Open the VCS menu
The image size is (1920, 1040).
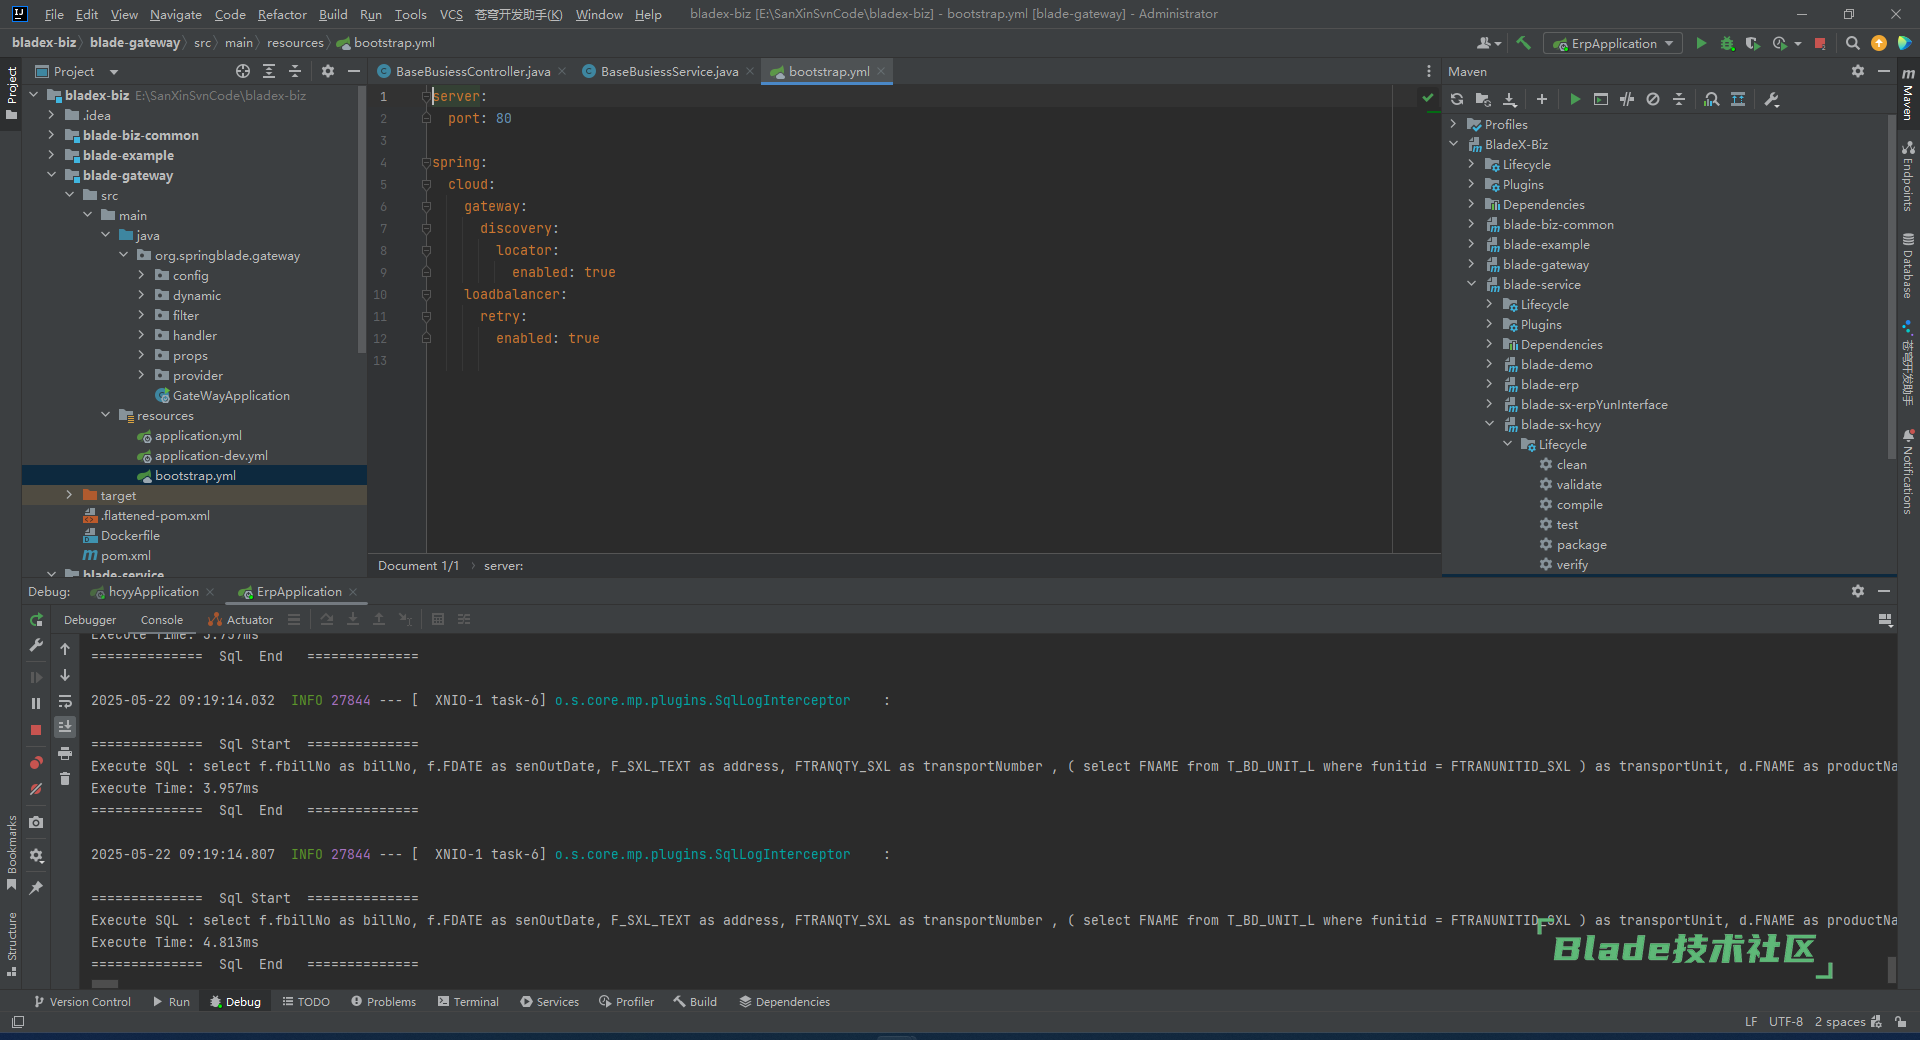451,14
